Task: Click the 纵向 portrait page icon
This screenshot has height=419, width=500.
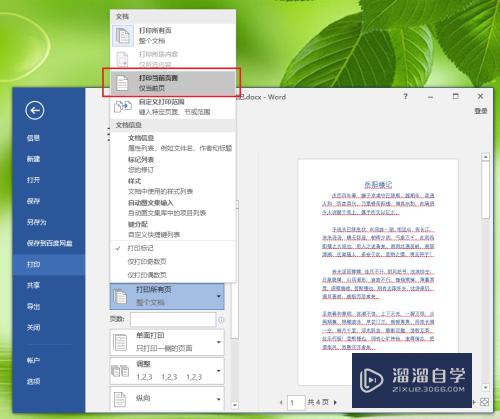Action: (x=120, y=399)
